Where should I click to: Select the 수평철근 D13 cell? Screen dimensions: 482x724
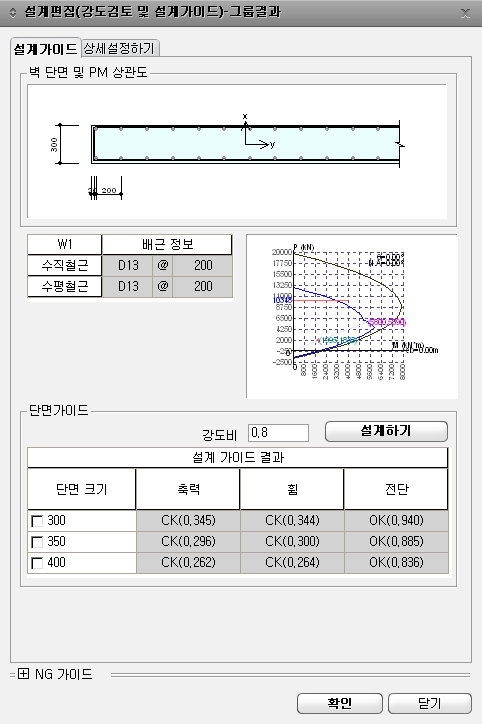(128, 286)
